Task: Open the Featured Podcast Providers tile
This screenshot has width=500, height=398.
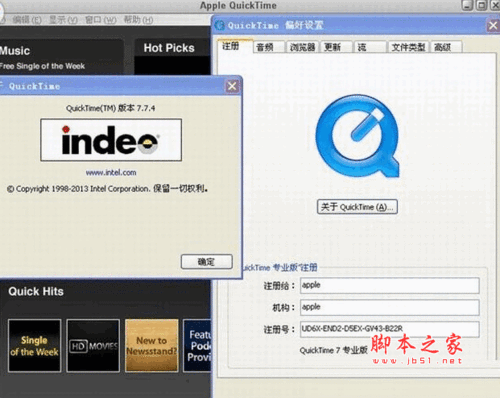Action: (x=197, y=346)
